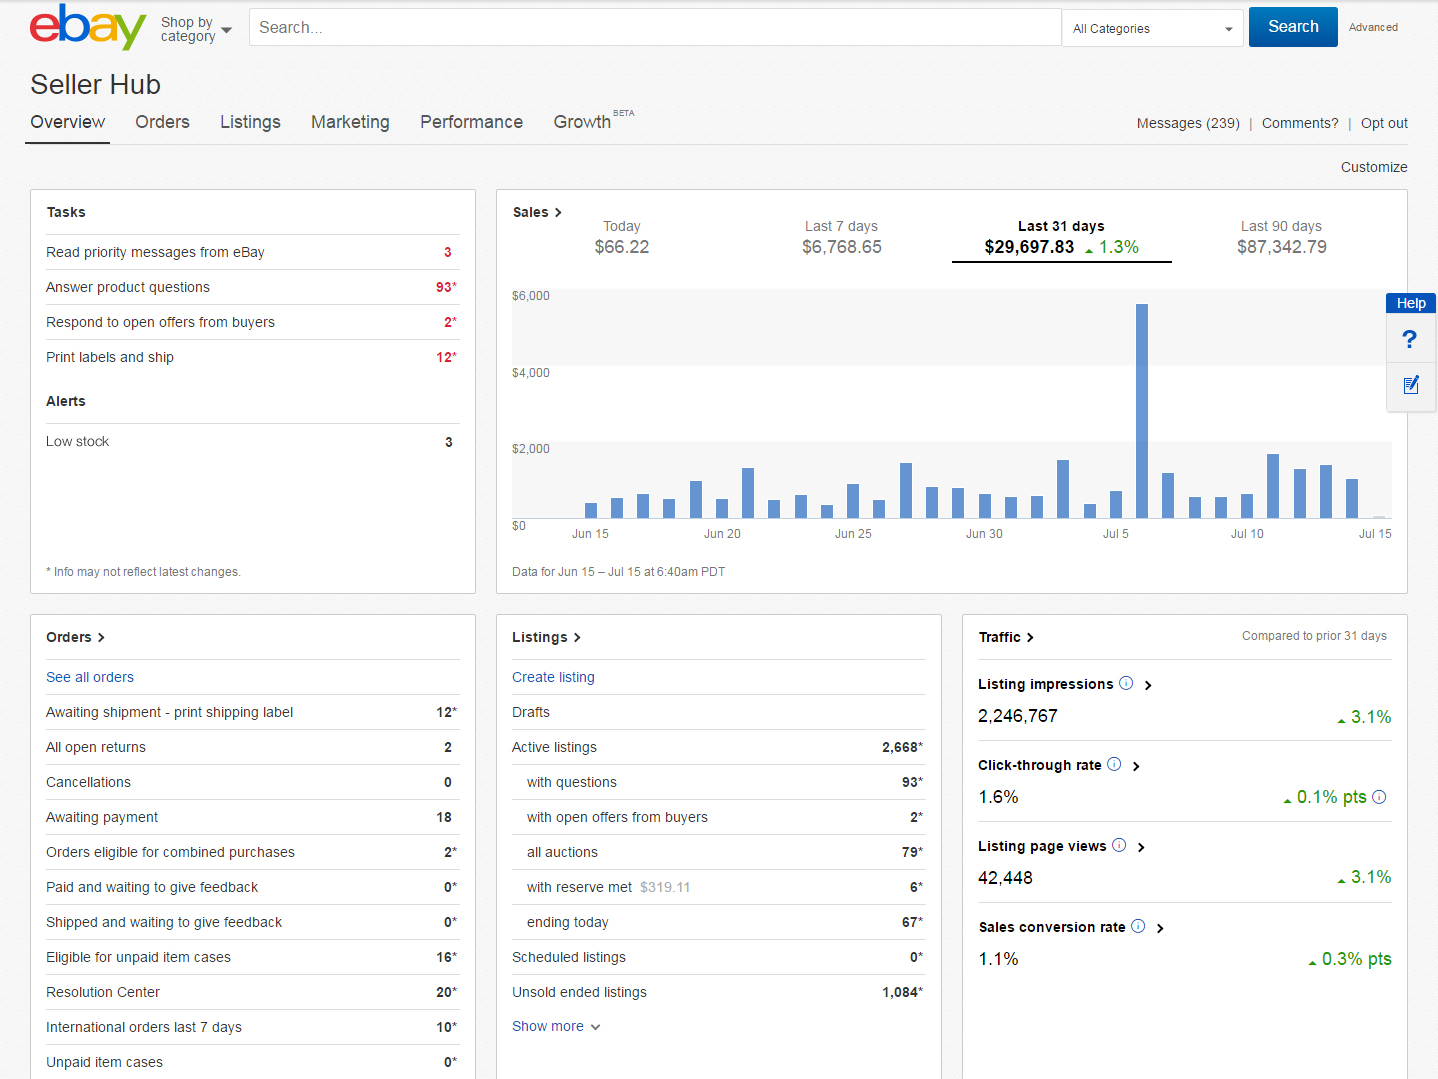Switch to the Listings tab
Viewport: 1438px width, 1079px height.
click(250, 122)
